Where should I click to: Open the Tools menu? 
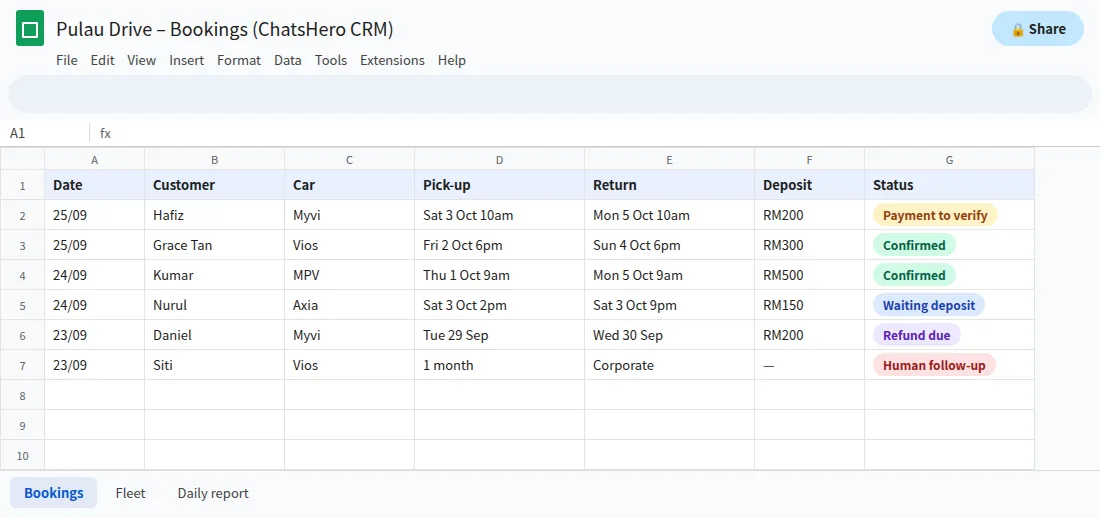pos(331,60)
